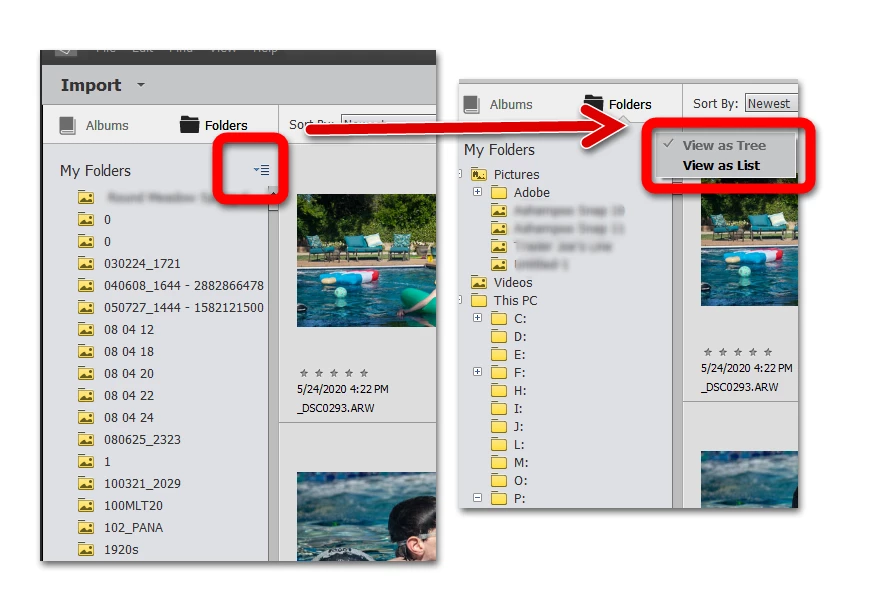The width and height of the screenshot is (875, 611).
Task: Open the My Folders view options menu icon
Action: pyautogui.click(x=261, y=170)
